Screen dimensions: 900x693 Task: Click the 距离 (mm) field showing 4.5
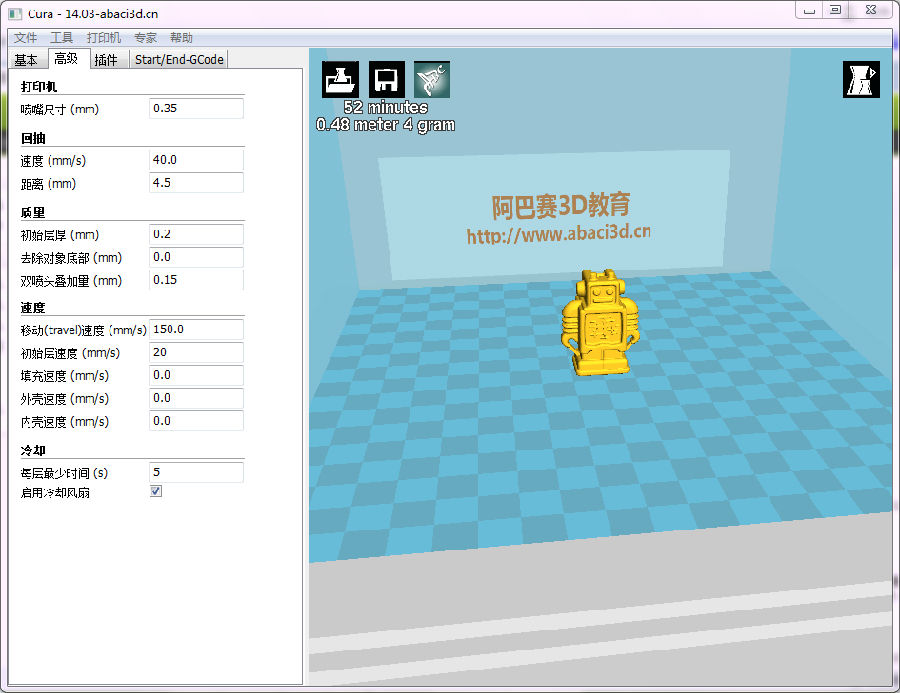196,183
